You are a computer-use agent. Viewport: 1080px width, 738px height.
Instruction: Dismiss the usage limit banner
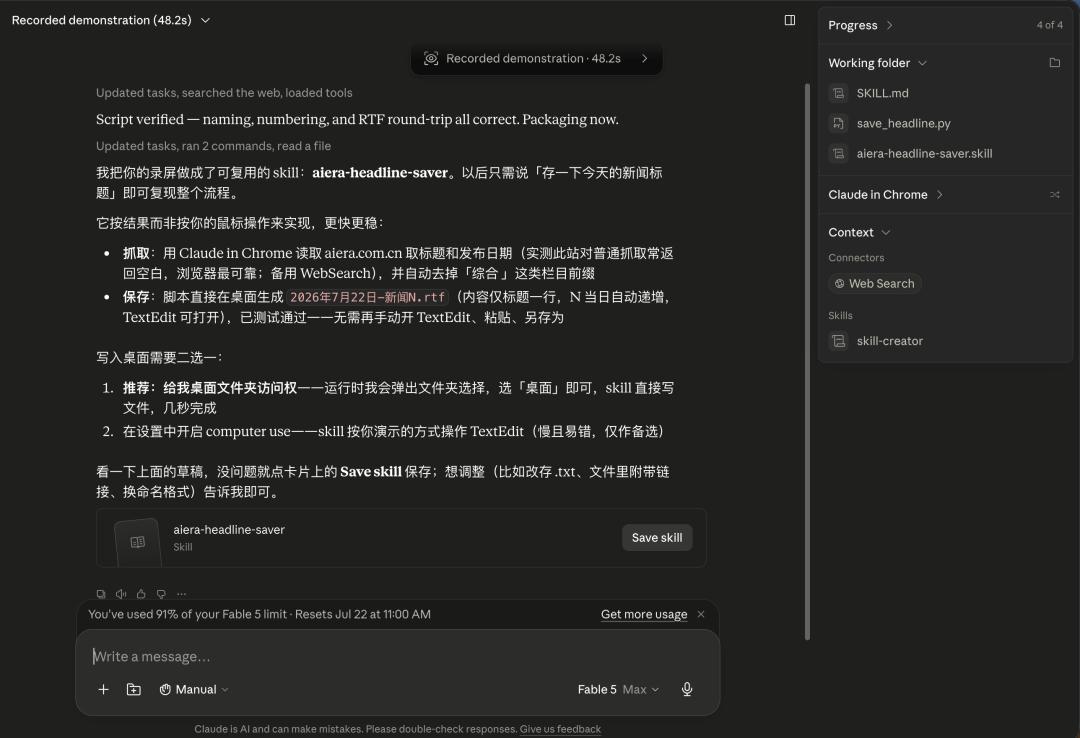tap(700, 614)
